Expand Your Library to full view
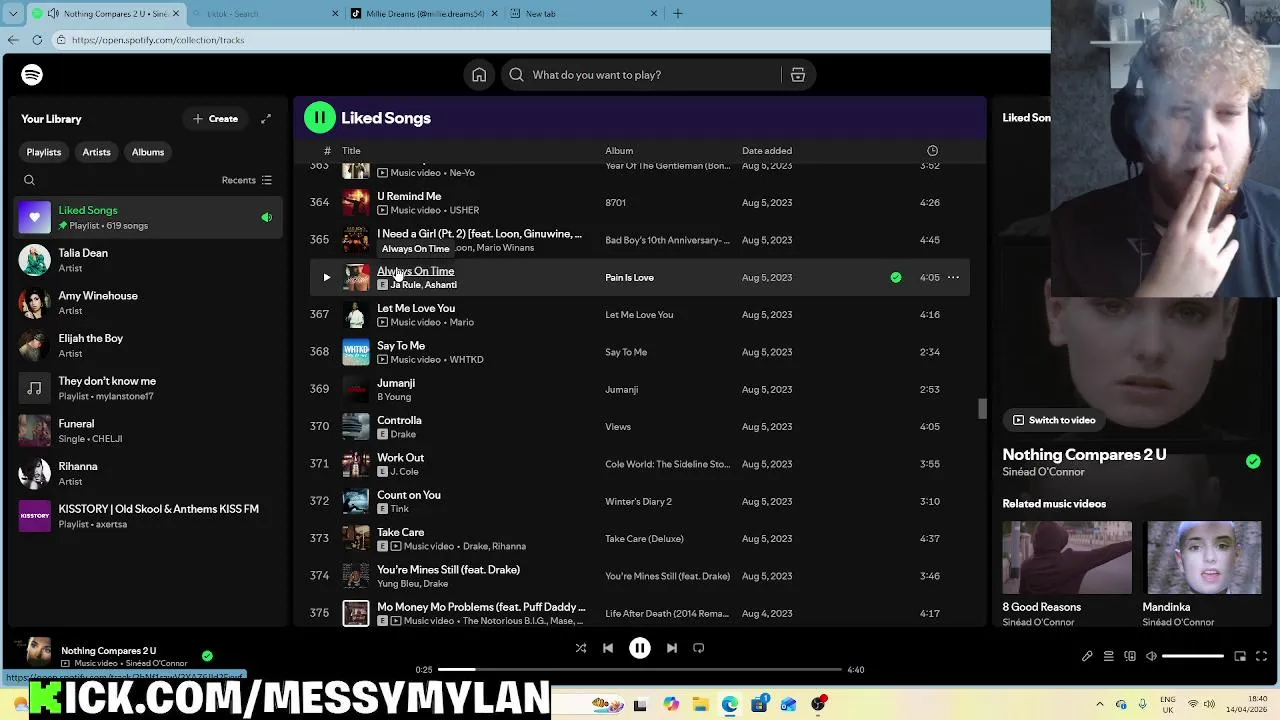 click(266, 119)
